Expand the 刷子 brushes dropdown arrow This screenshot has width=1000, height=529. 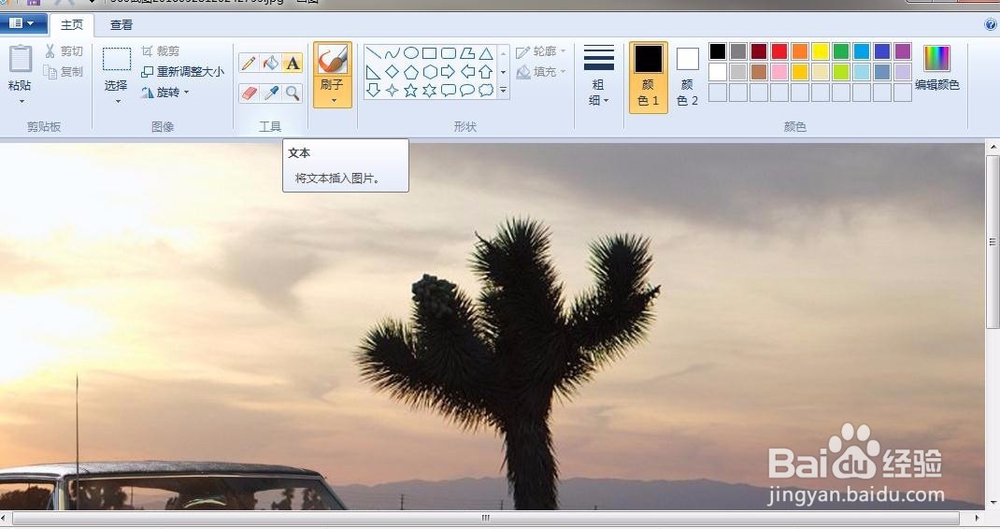click(x=333, y=100)
